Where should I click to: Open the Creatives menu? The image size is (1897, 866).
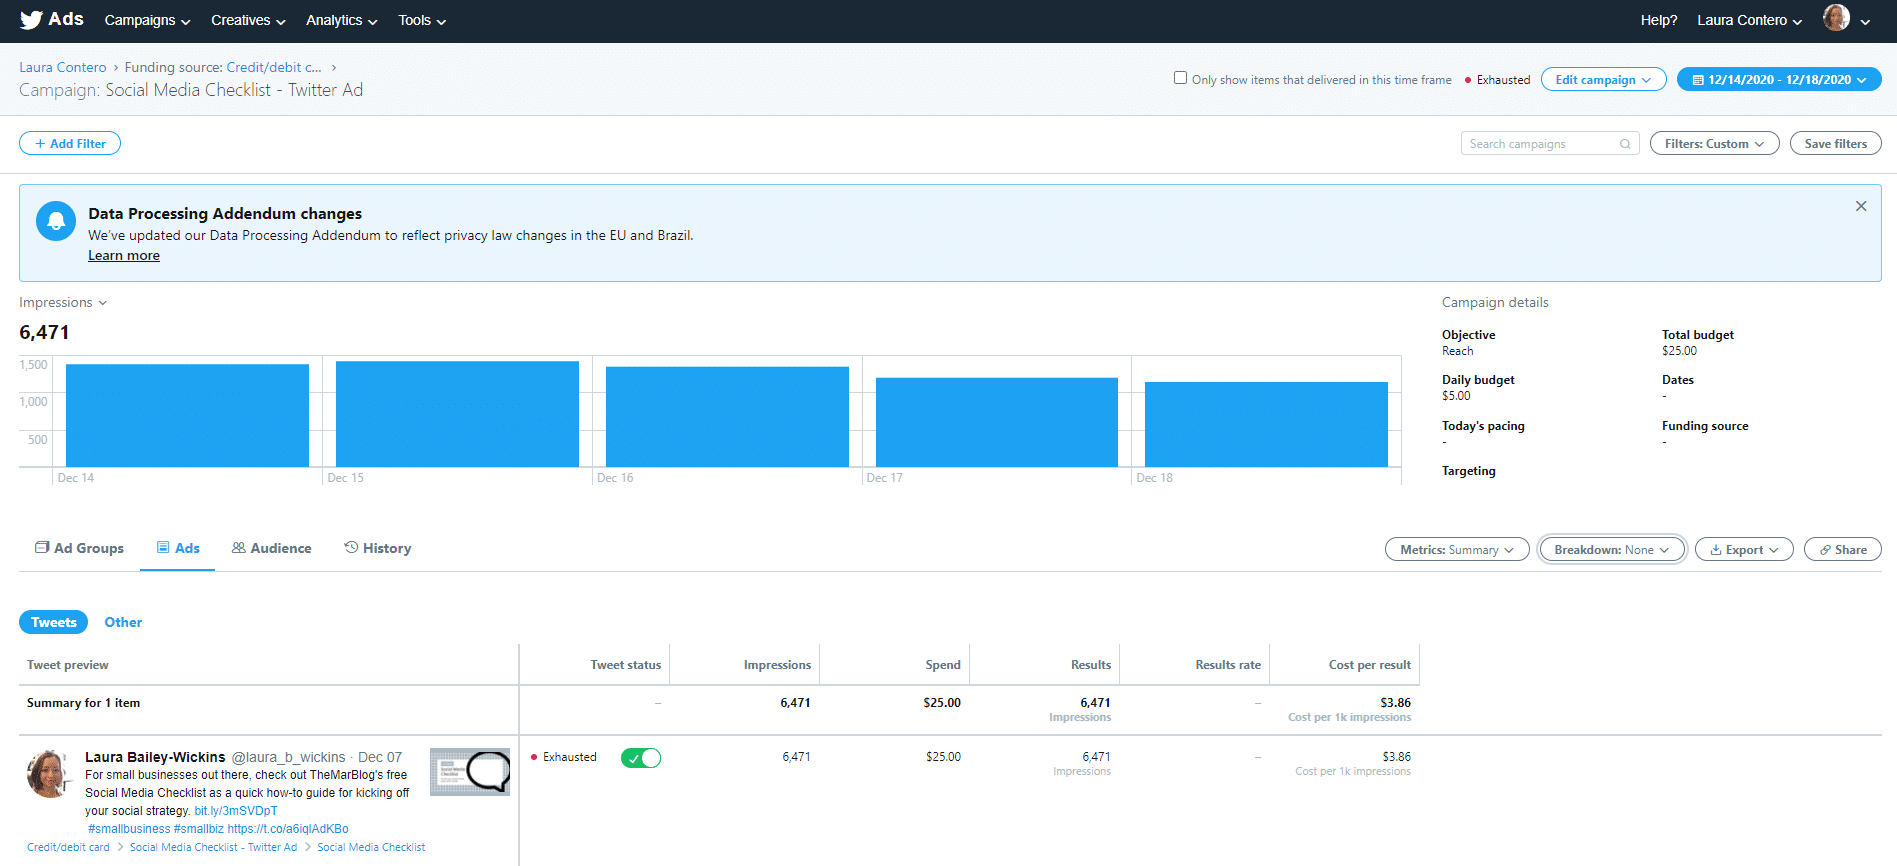pos(248,20)
